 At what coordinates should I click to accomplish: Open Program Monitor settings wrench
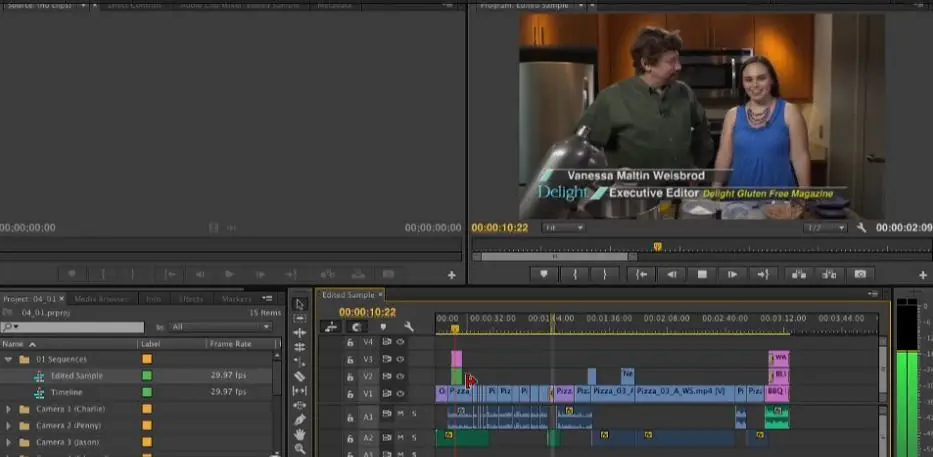[861, 228]
